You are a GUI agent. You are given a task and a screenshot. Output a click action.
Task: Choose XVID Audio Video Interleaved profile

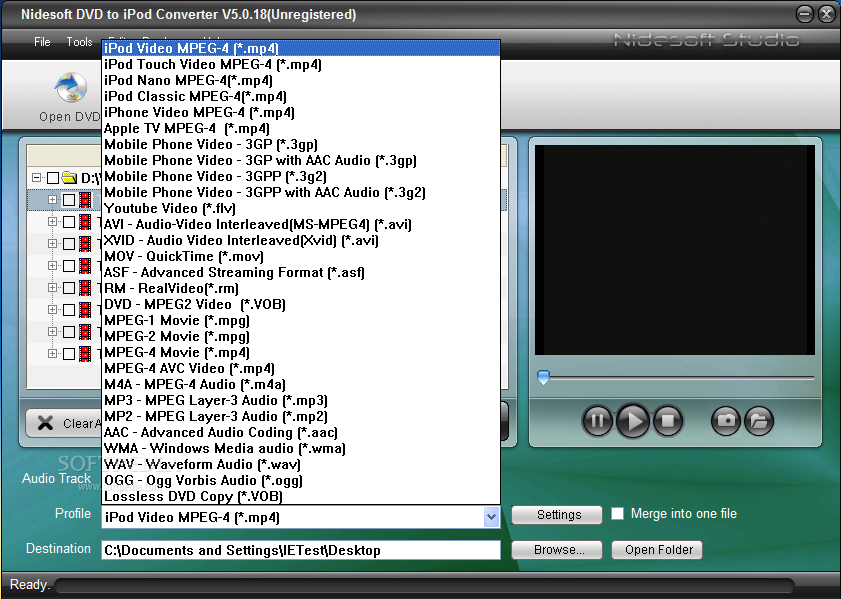click(301, 240)
